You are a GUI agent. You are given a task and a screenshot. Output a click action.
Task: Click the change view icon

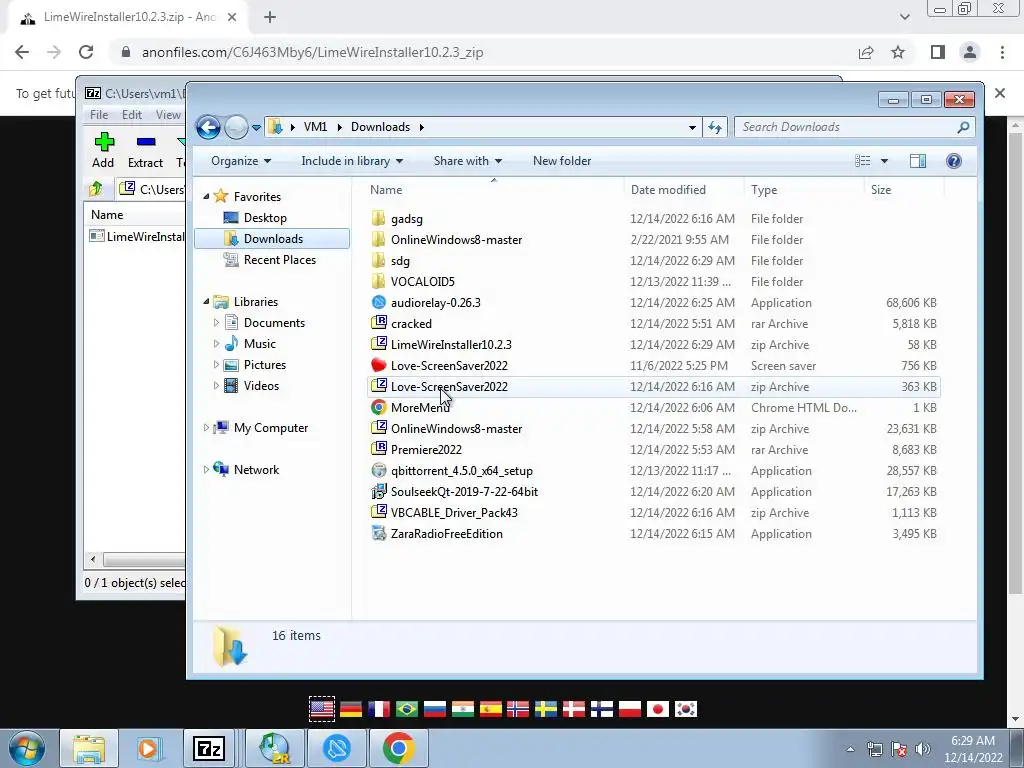click(863, 161)
